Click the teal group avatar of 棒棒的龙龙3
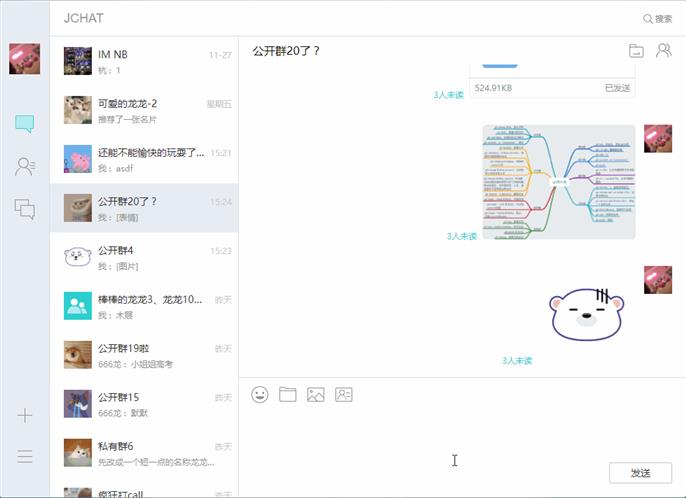The height and width of the screenshot is (498, 686). 78,306
